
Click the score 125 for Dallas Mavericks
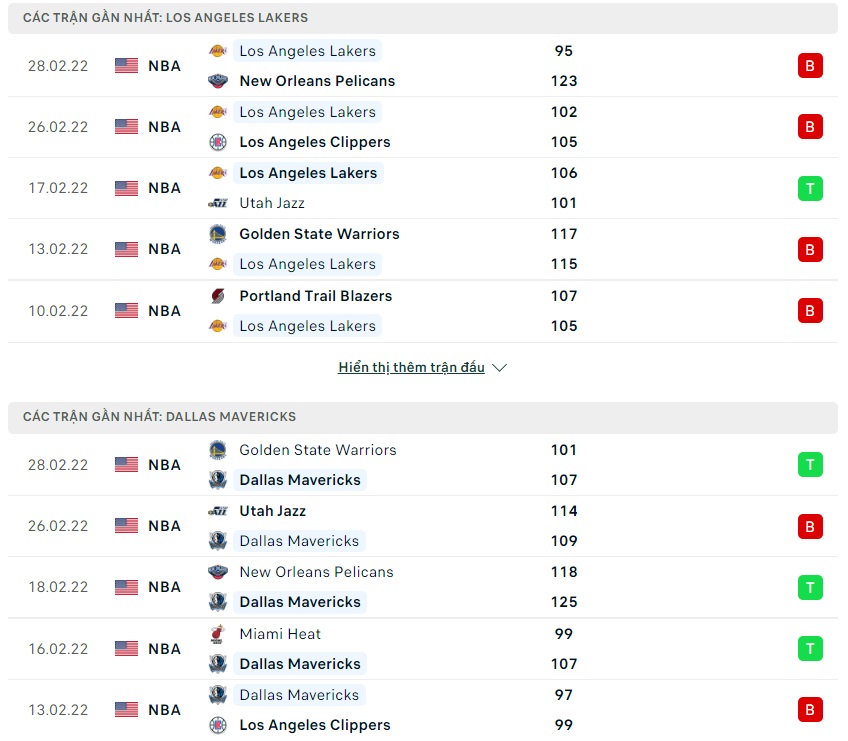pyautogui.click(x=564, y=602)
